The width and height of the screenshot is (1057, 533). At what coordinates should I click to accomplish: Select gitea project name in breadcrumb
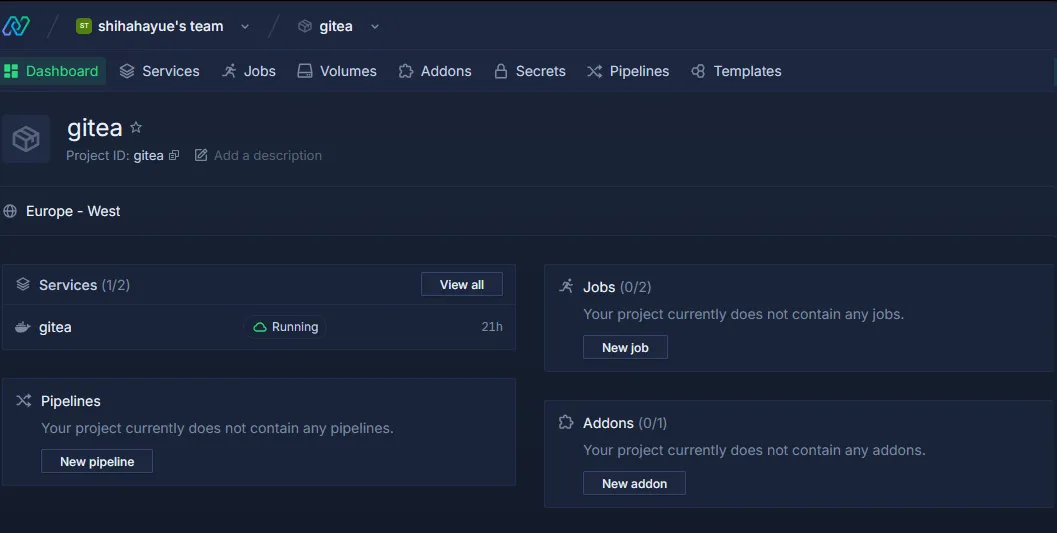click(336, 26)
